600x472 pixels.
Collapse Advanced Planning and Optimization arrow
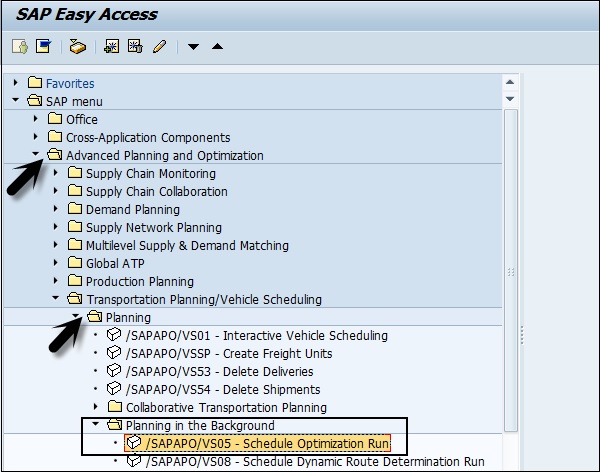(x=36, y=154)
